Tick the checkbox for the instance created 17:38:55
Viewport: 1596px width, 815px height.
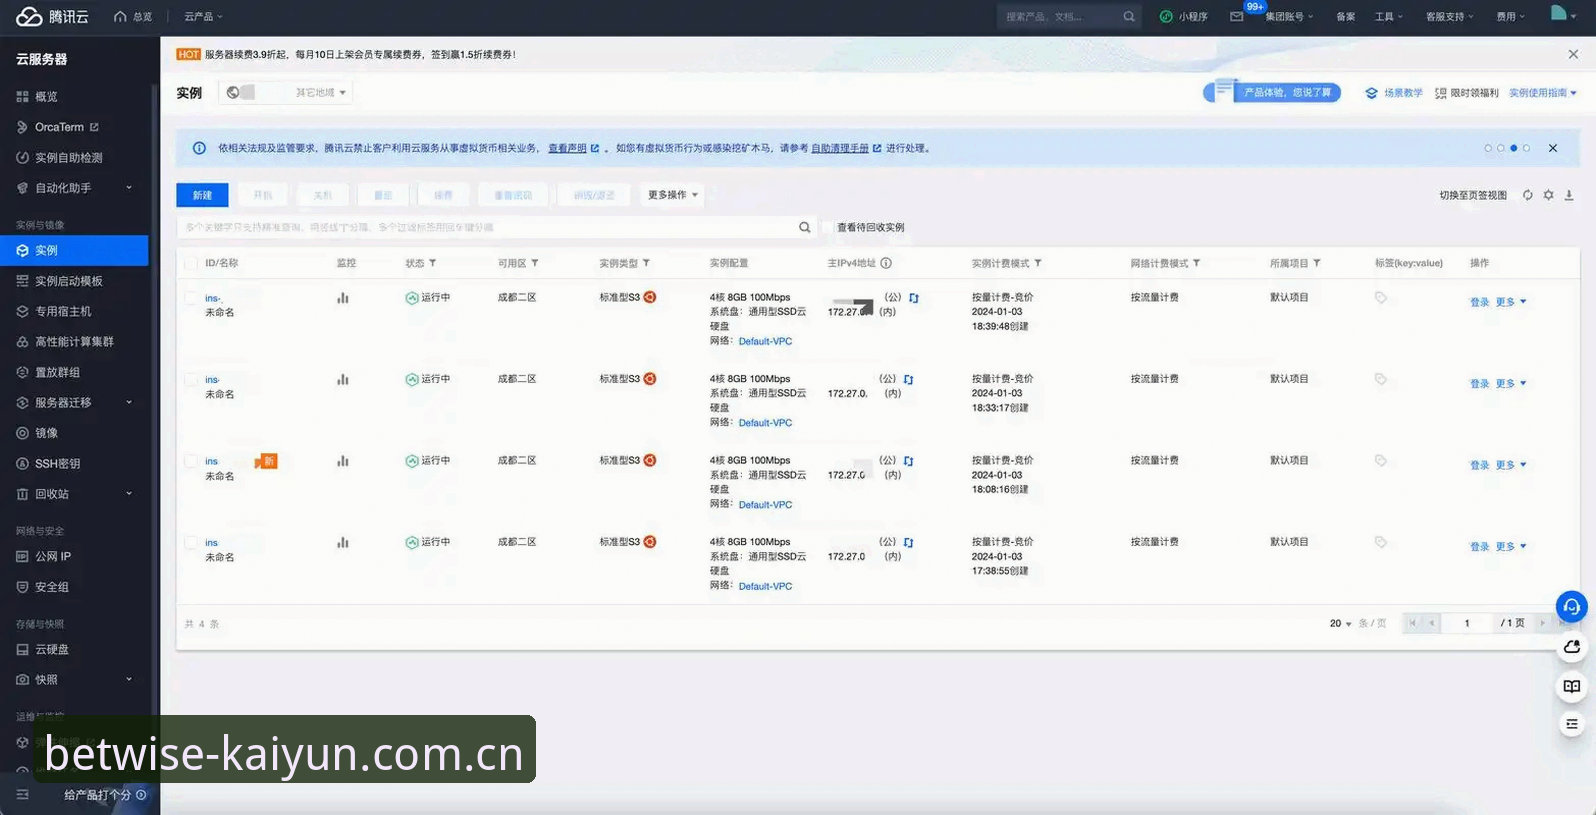click(191, 543)
